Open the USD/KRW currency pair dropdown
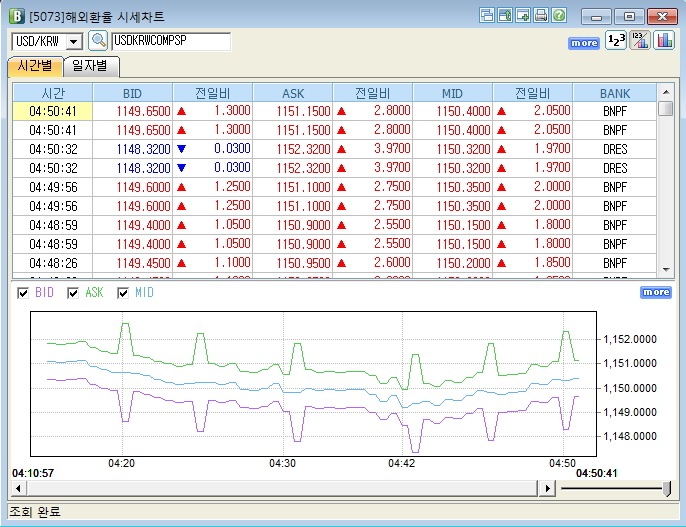Screen dimensions: 686x527 pos(74,42)
